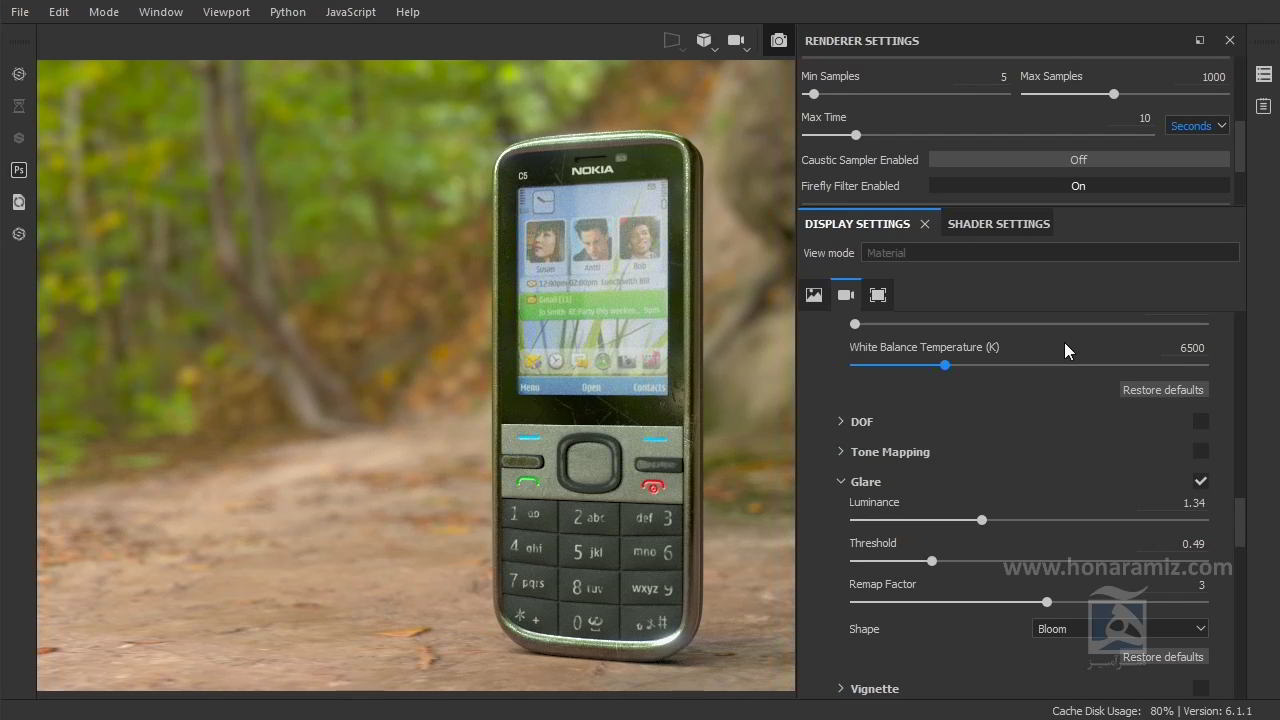Adjust the White Balance Temperature slider
This screenshot has width=1280, height=720.
coord(945,365)
